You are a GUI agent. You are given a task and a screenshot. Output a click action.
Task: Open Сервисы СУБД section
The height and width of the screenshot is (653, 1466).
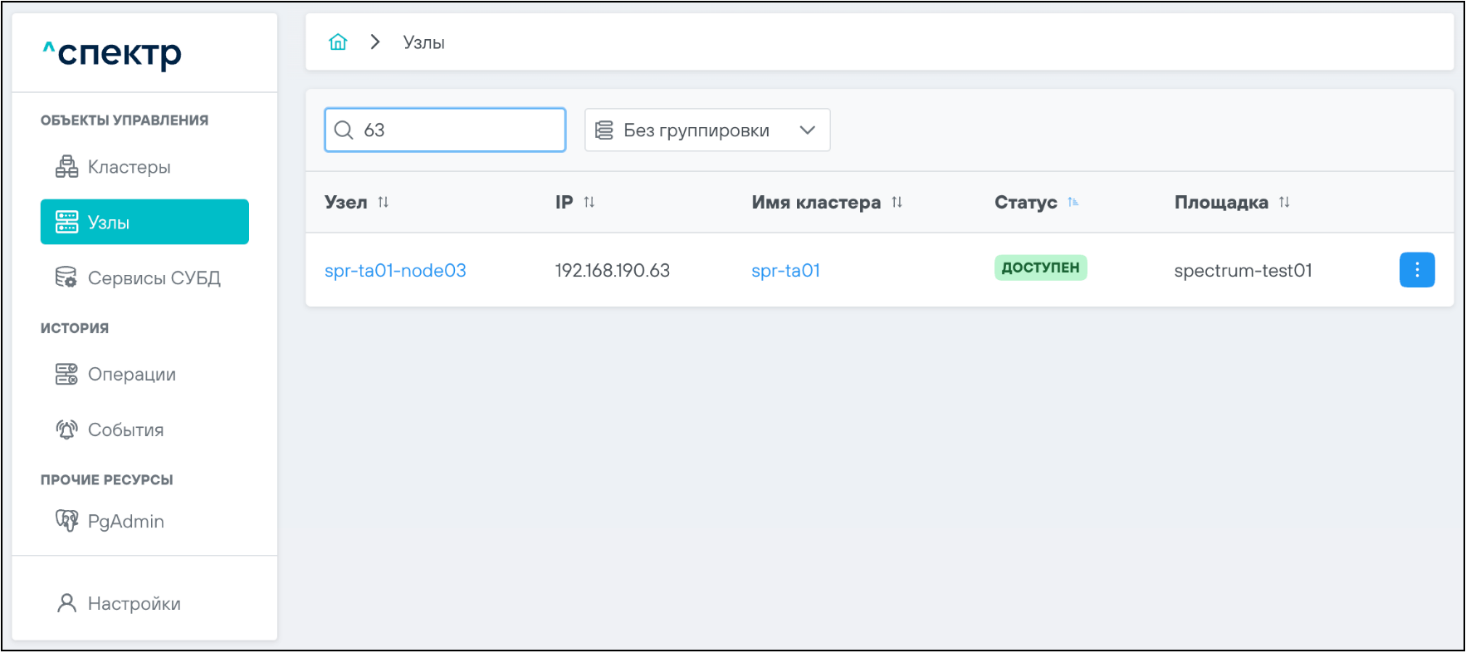(153, 278)
